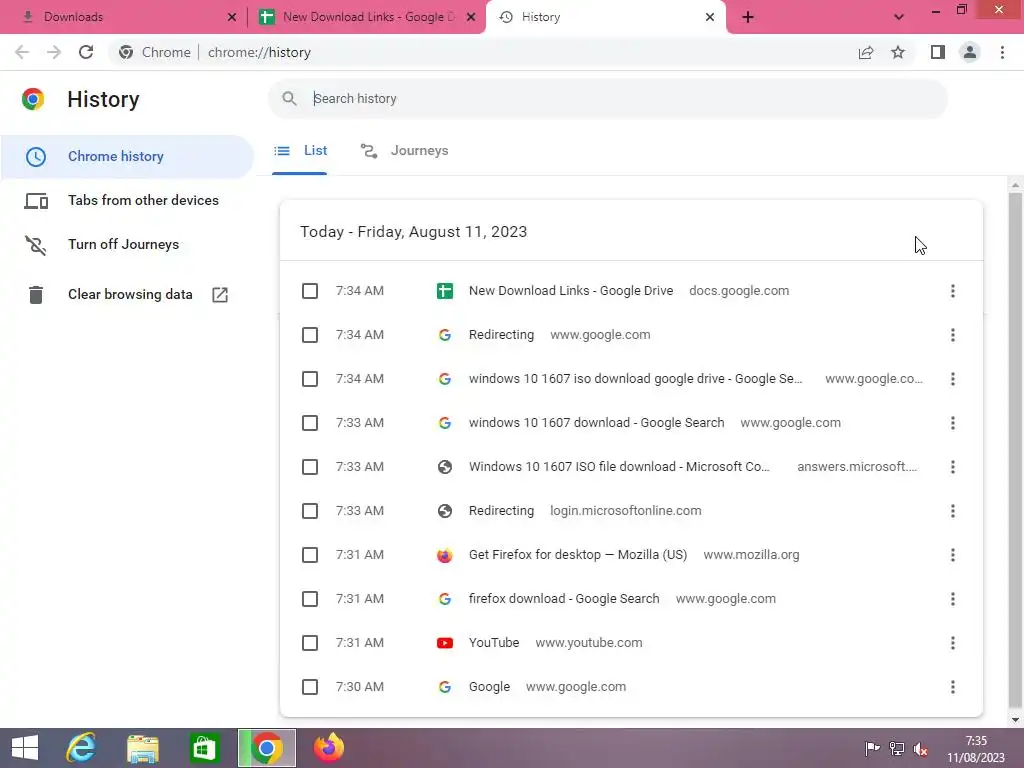Open the side panel icon

938,52
